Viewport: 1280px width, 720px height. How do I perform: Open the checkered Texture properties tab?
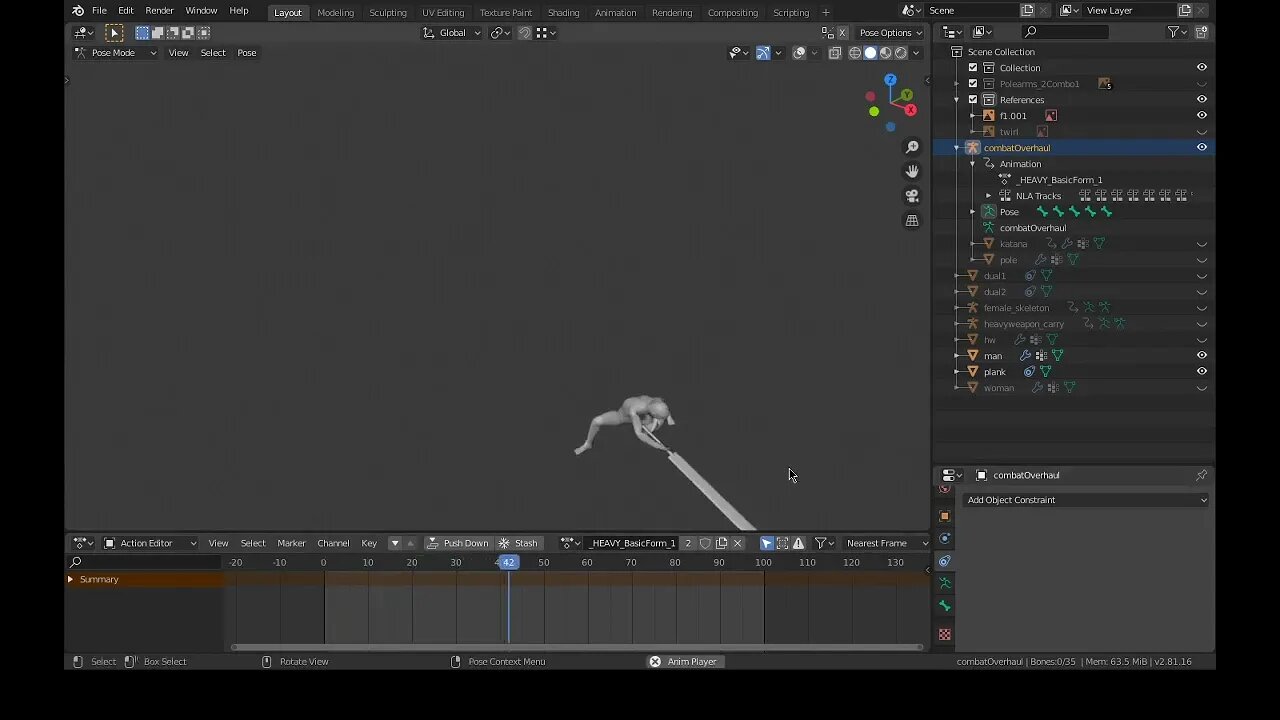coord(944,635)
